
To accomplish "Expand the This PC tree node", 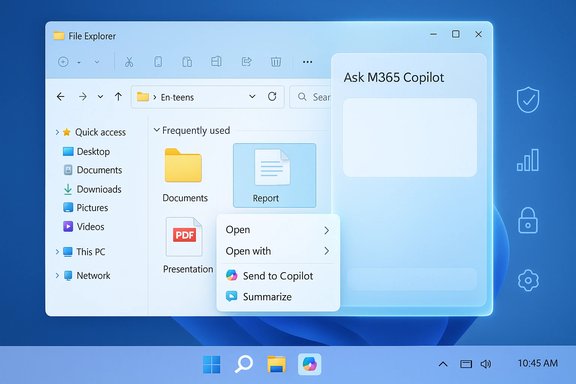I will [57, 252].
